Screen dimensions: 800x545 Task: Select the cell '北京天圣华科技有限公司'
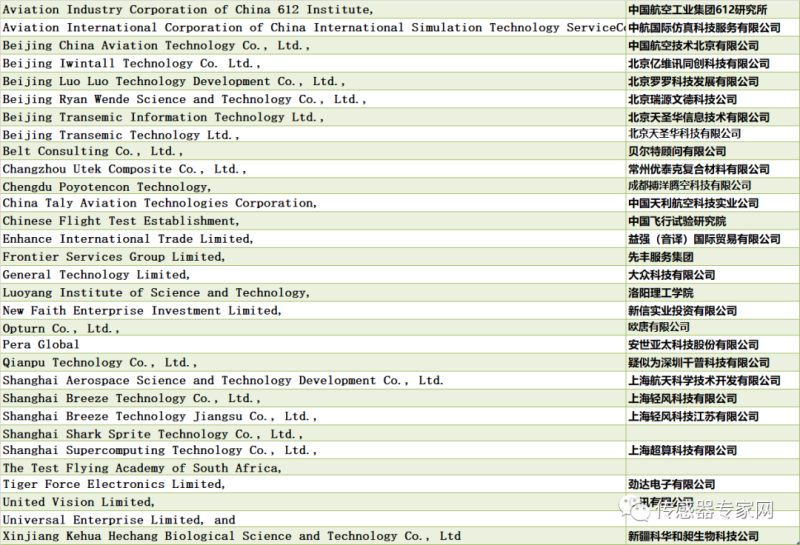(x=711, y=134)
